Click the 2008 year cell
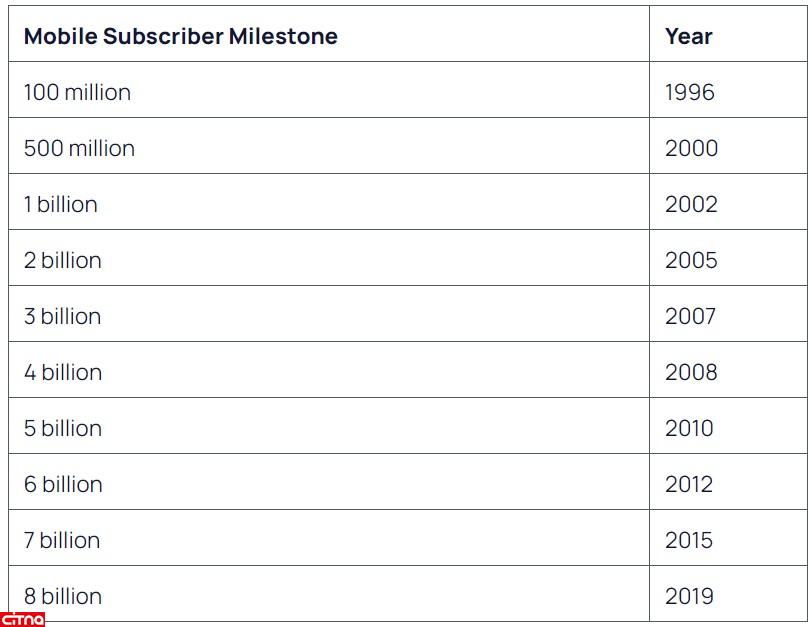The height and width of the screenshot is (627, 812). 691,373
